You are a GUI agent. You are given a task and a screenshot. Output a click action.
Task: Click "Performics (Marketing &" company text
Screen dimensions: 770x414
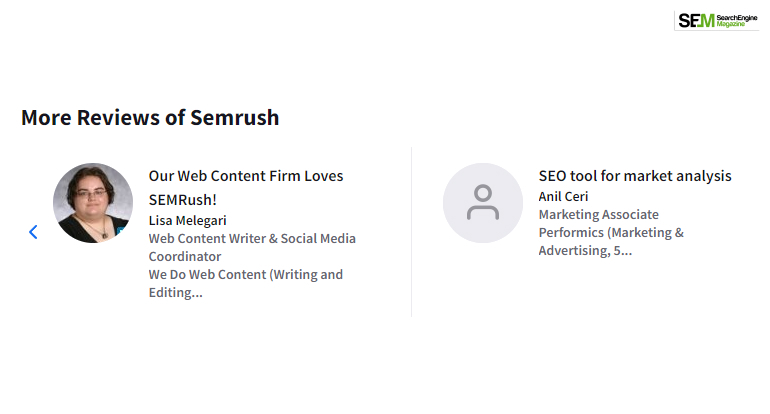pyautogui.click(x=611, y=232)
